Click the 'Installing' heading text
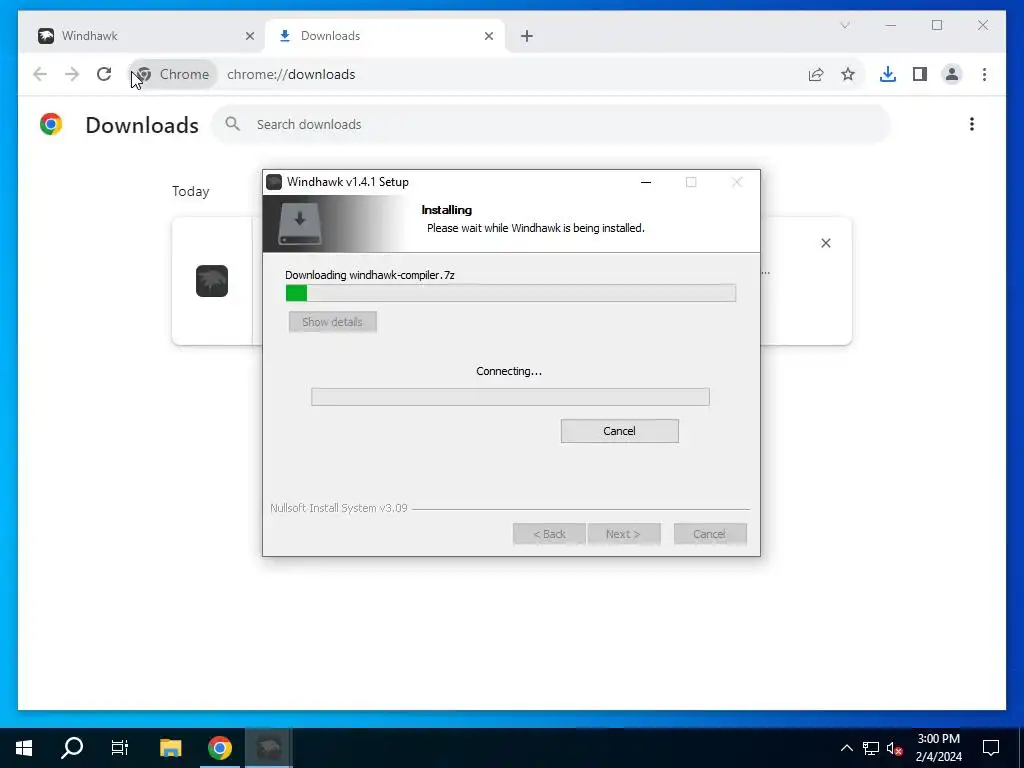This screenshot has height=768, width=1024. pos(447,210)
